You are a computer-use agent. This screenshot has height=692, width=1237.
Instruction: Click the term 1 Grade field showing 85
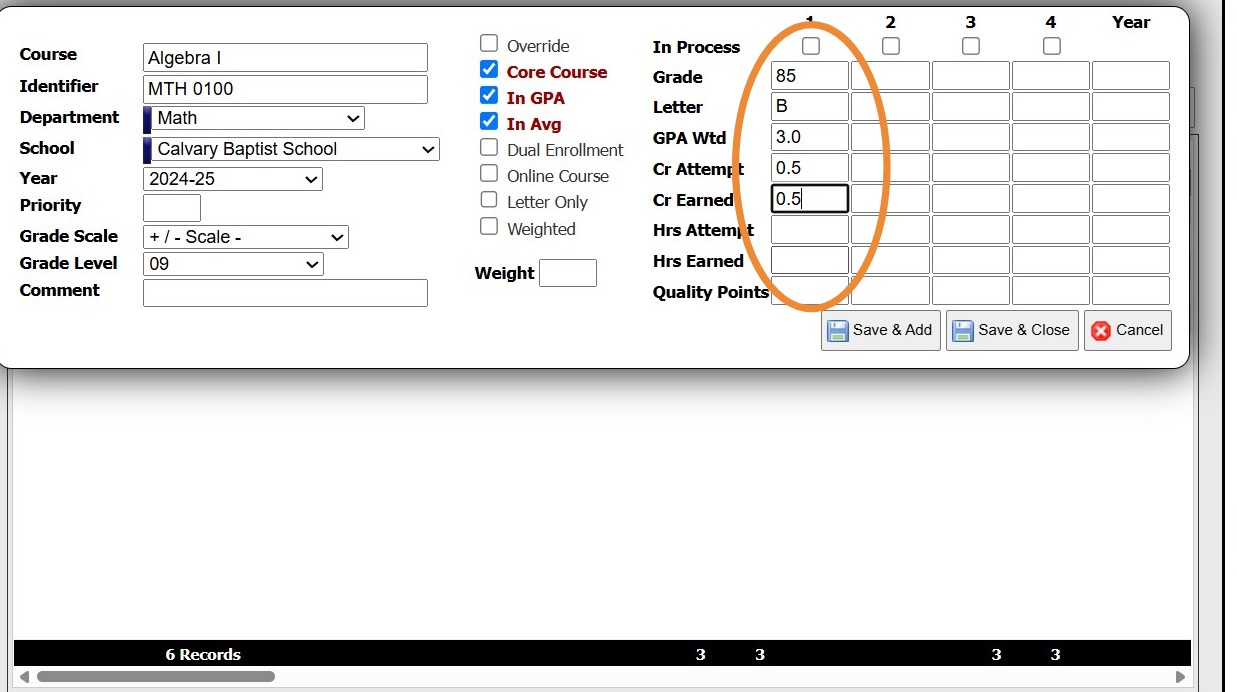(810, 76)
